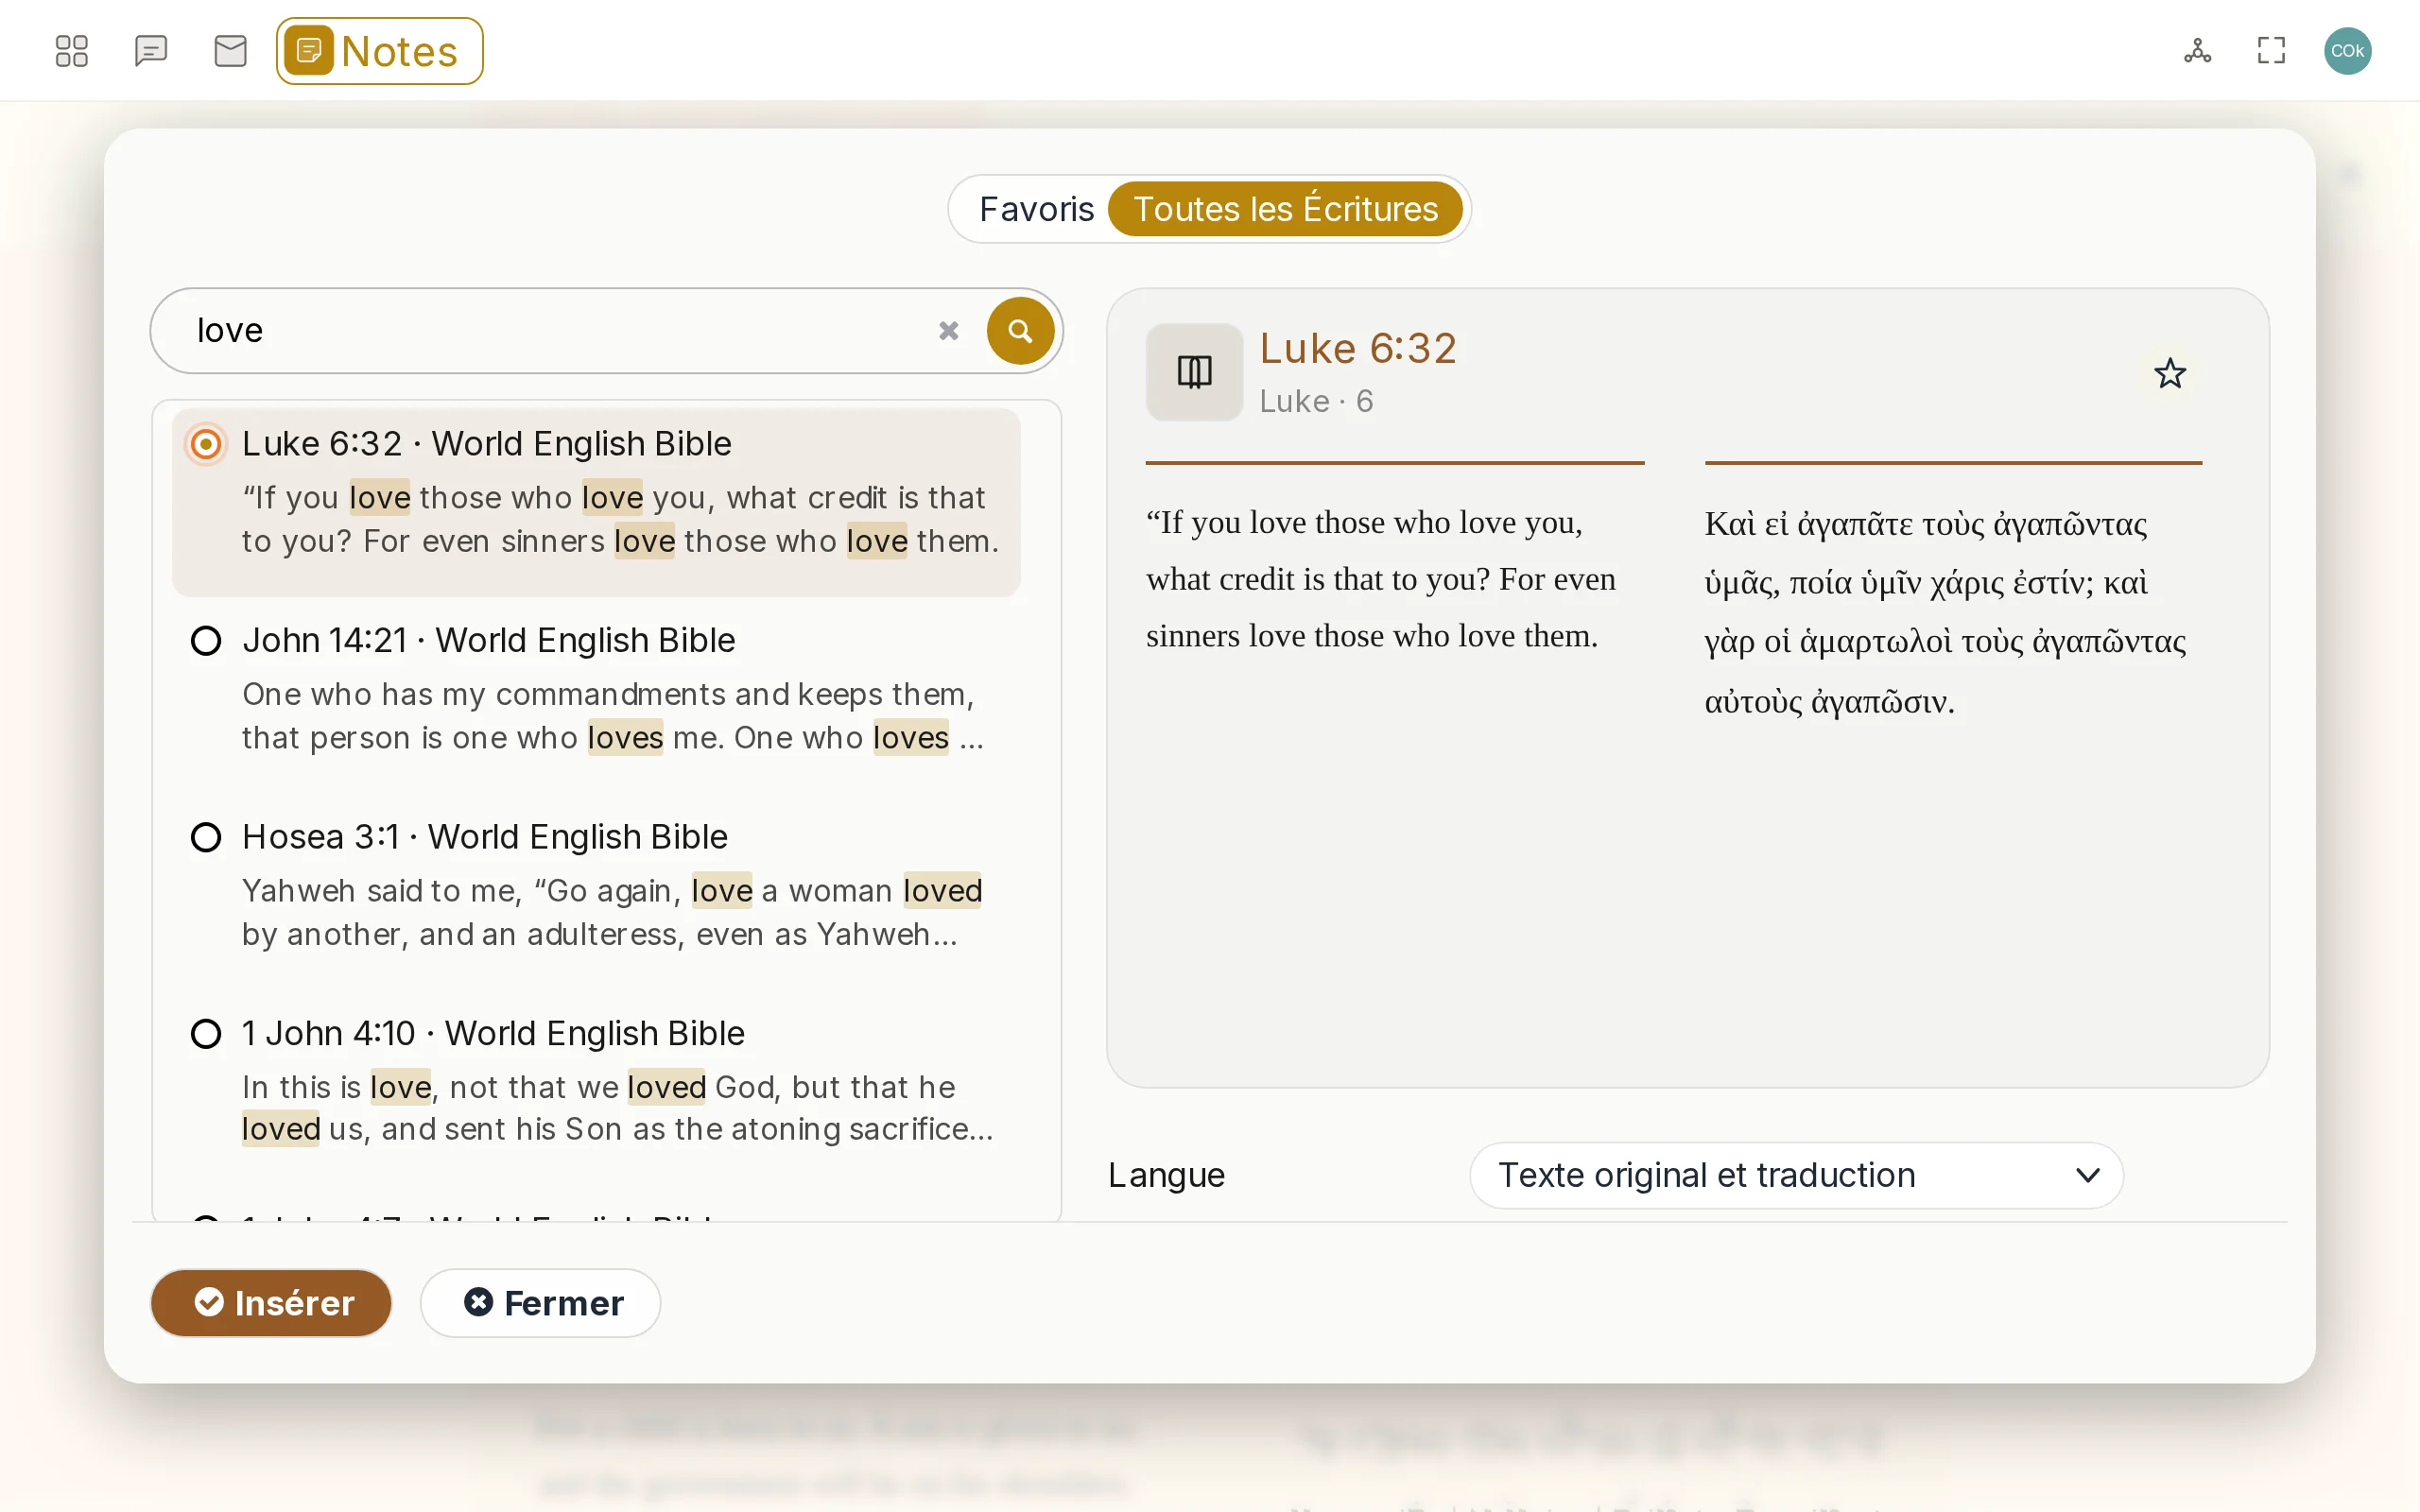
Task: Click the 1 John 4:10 verse excerpt text
Action: pyautogui.click(x=617, y=1108)
